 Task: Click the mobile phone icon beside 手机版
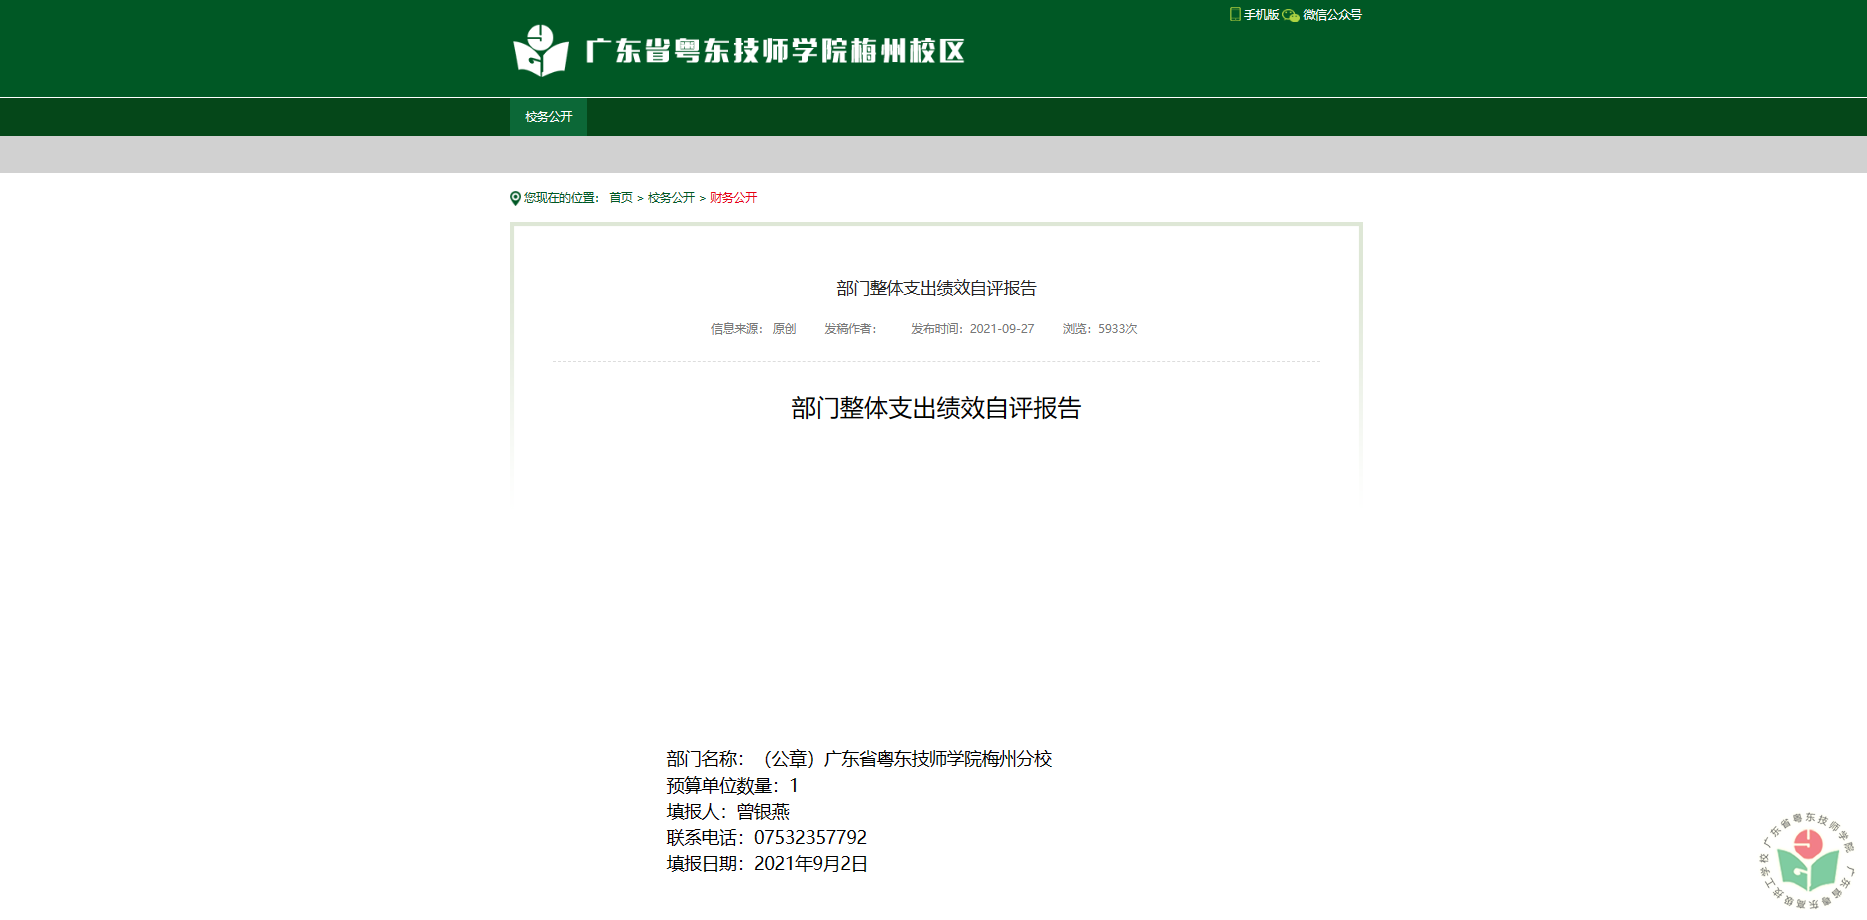pos(1235,14)
